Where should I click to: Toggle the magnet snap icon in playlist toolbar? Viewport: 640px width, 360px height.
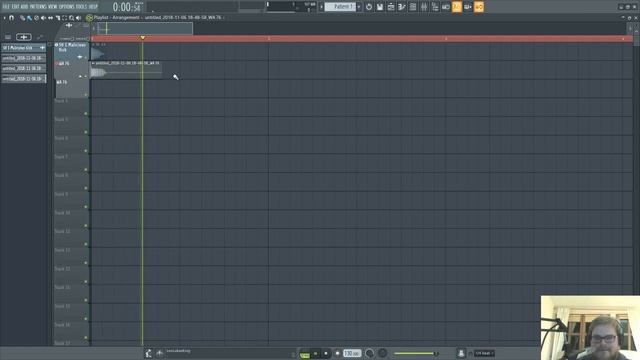(x=11, y=18)
